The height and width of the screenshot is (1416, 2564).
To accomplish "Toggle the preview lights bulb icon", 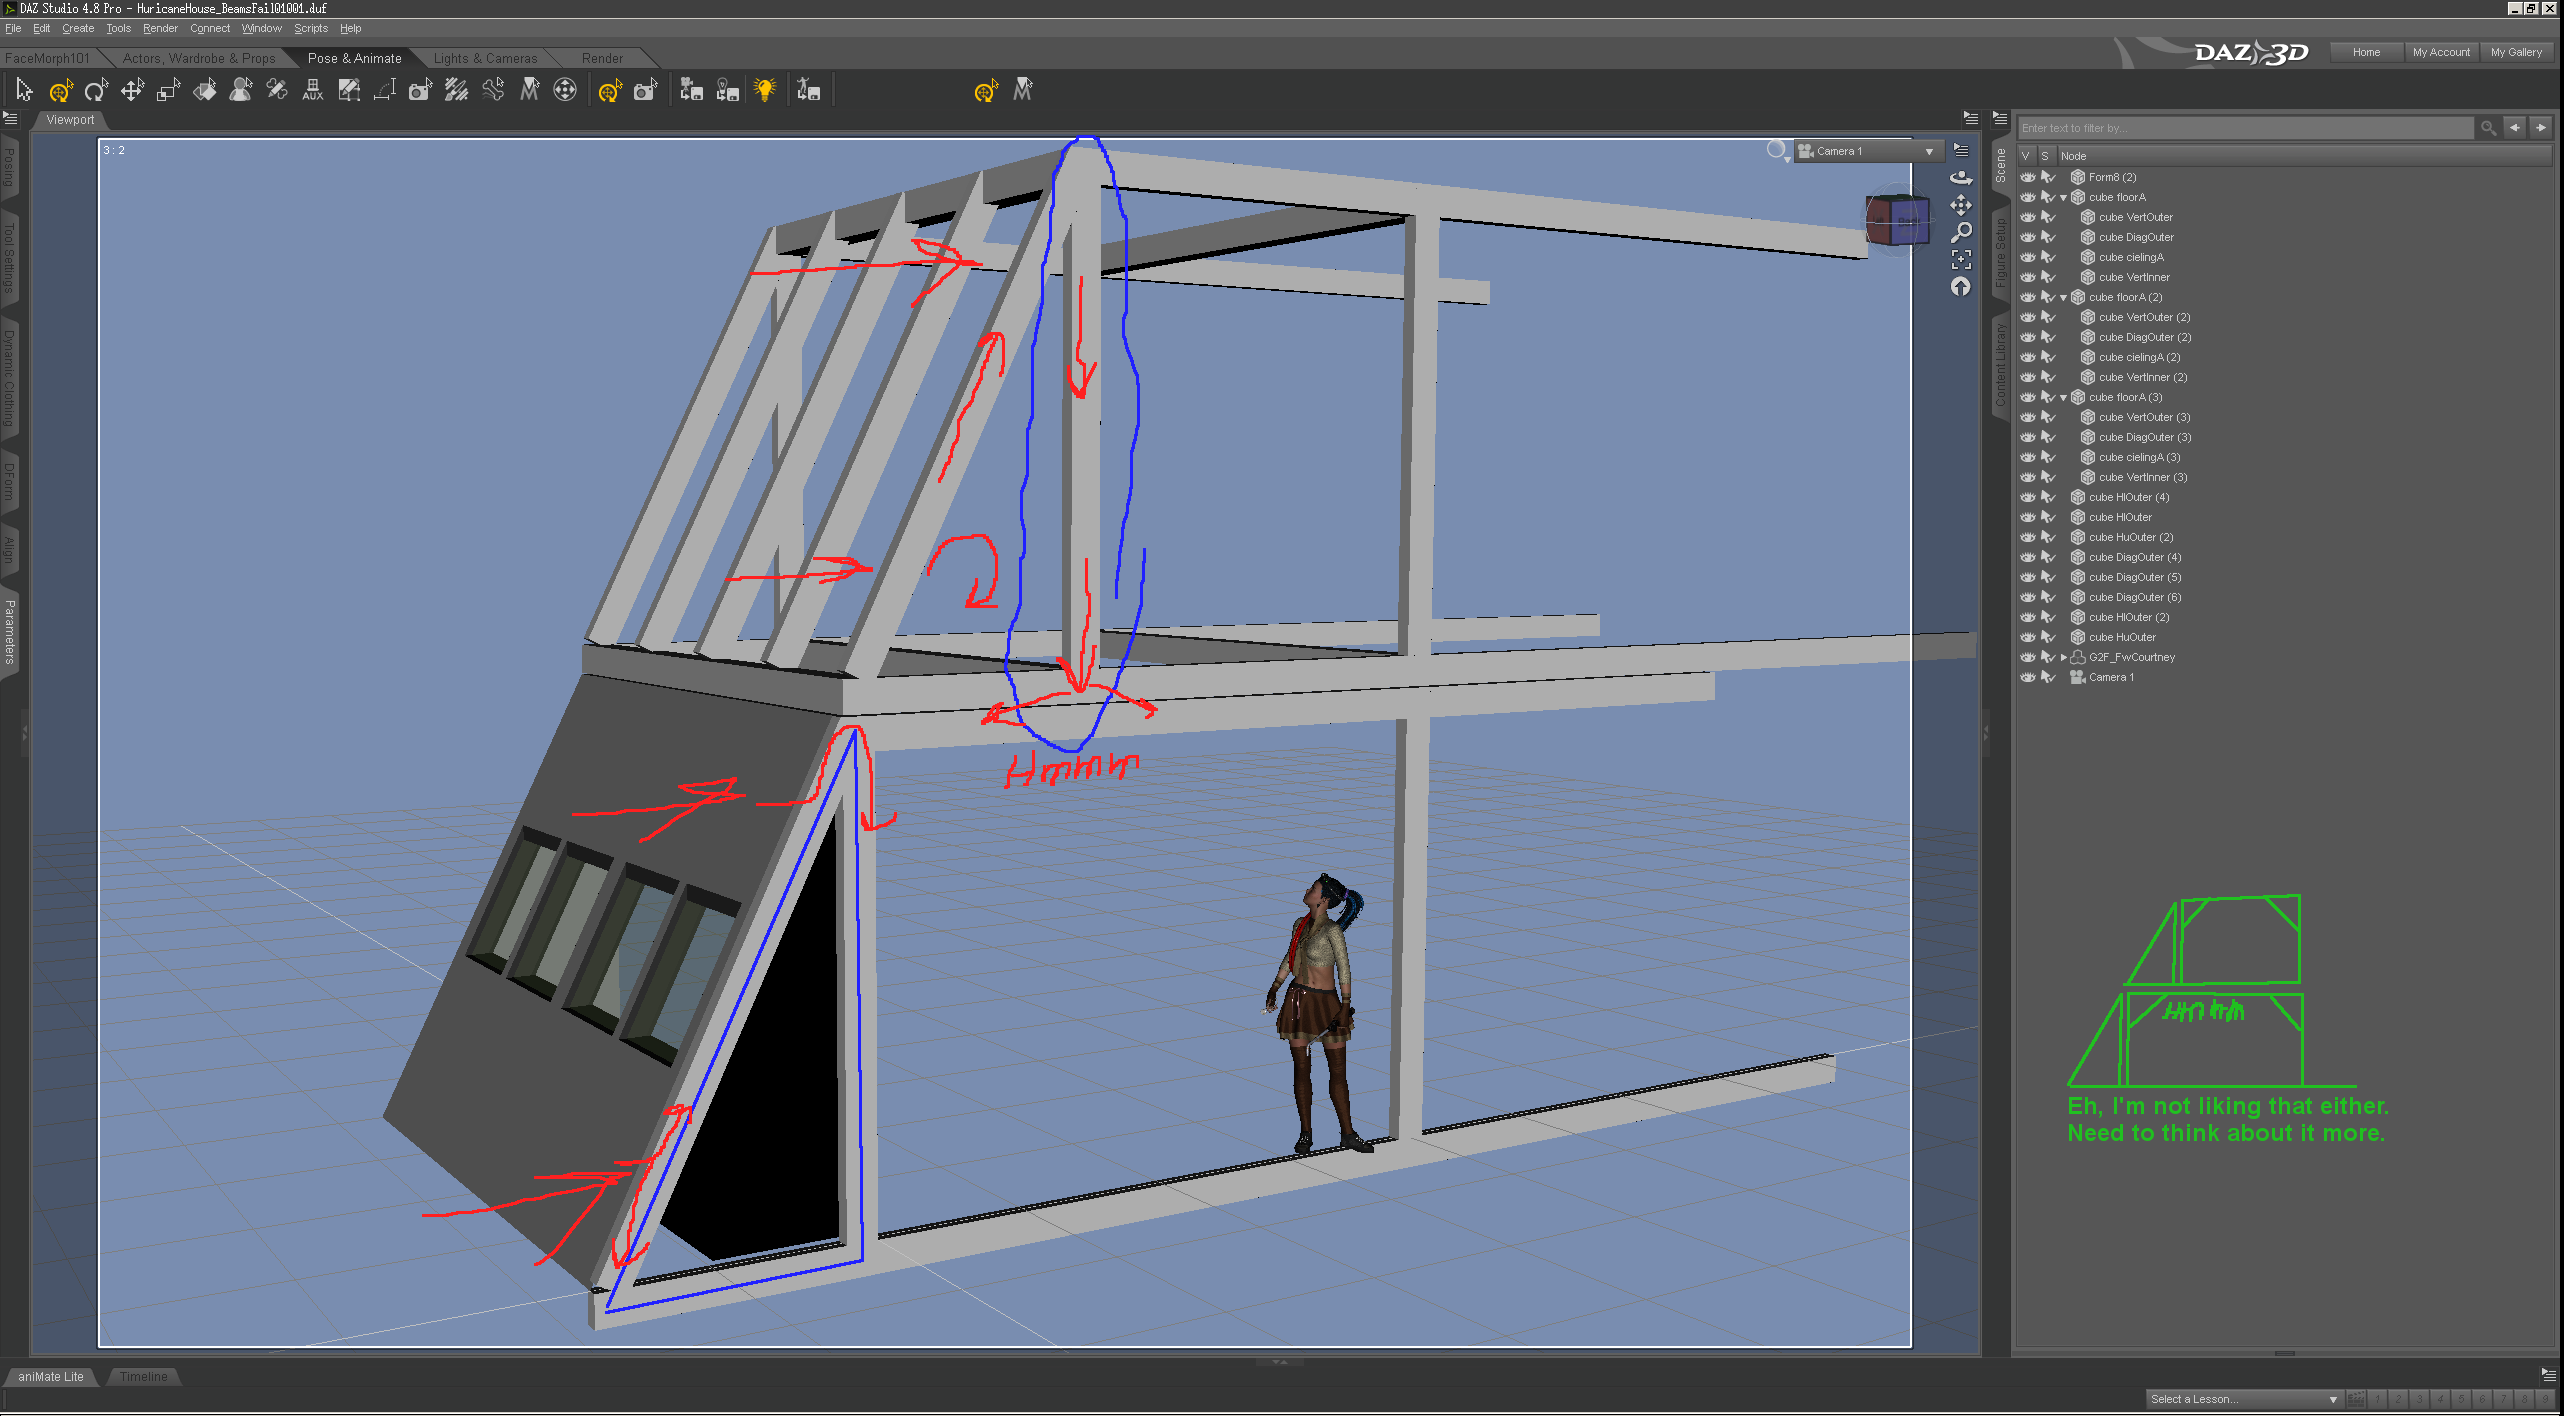I will [765, 91].
